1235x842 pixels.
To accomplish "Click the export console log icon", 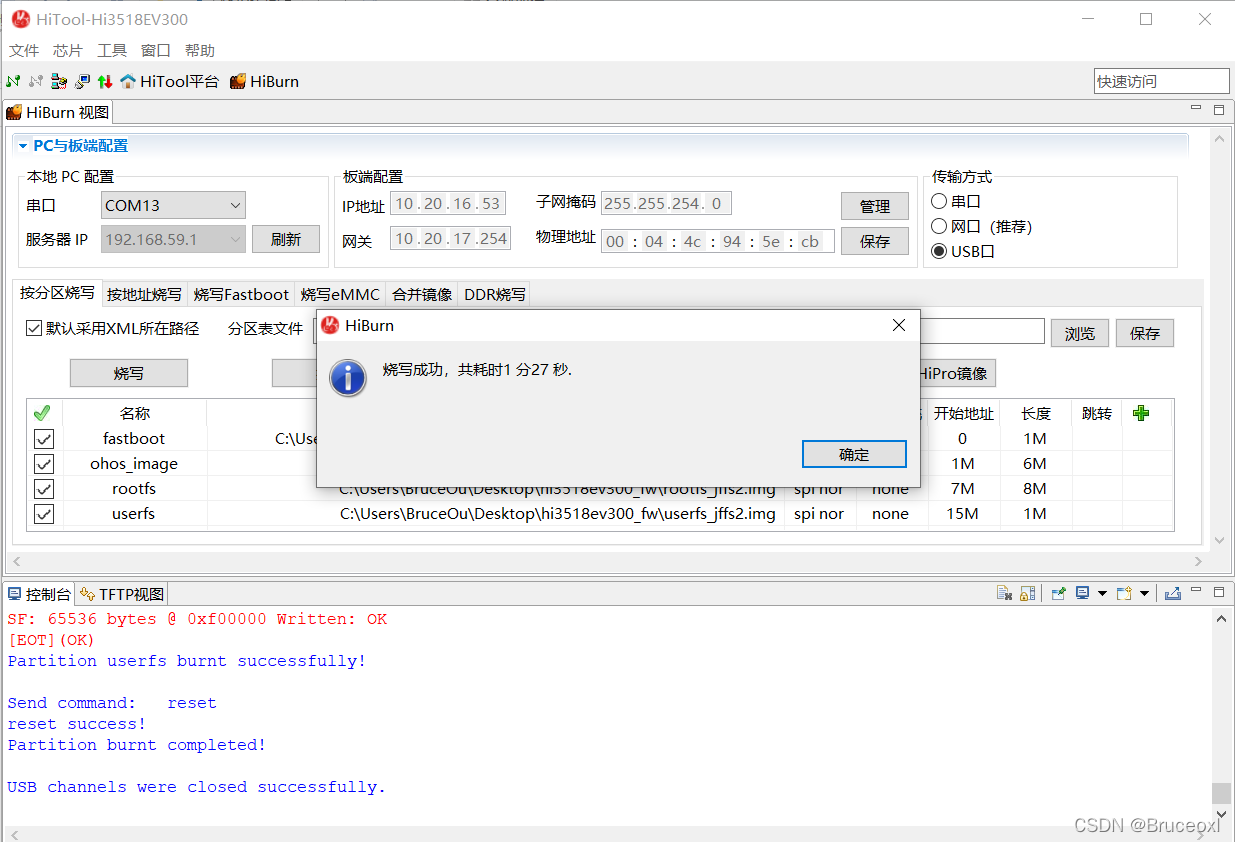I will tap(1173, 594).
